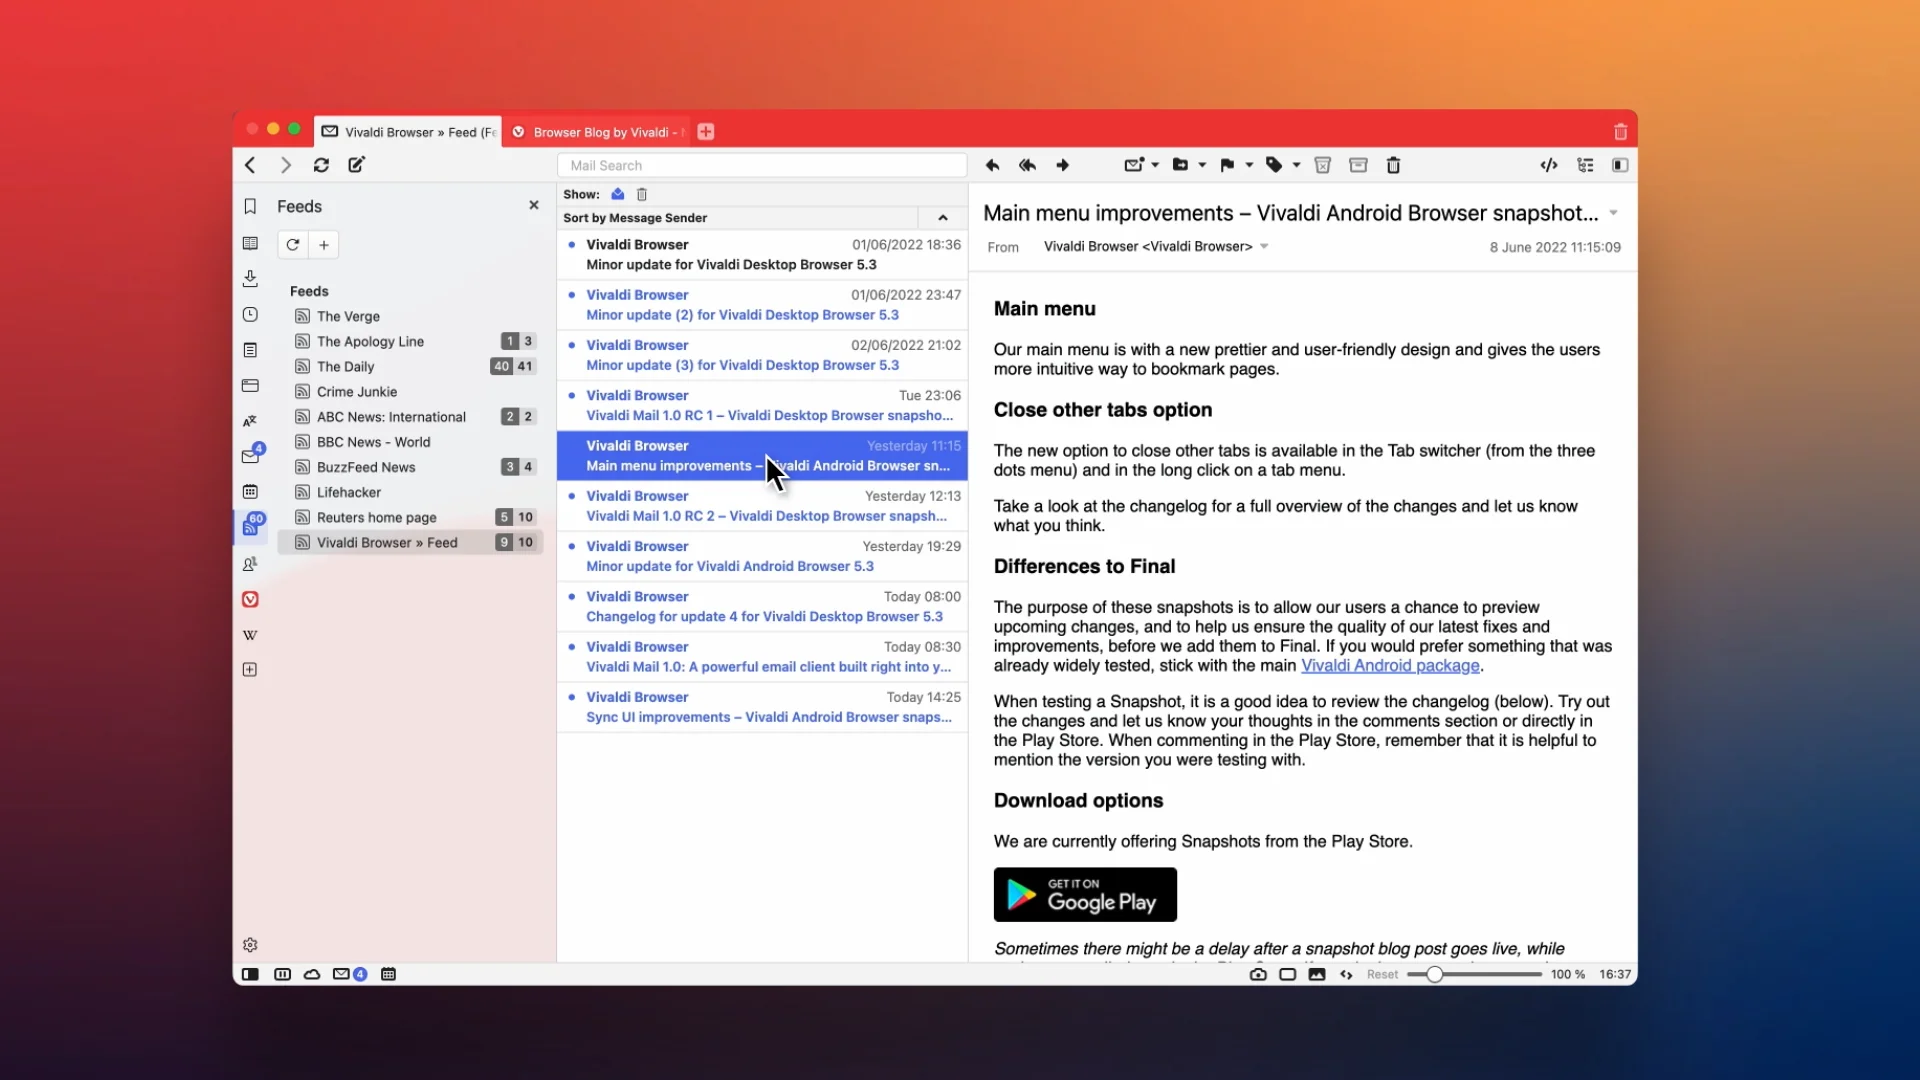Open the flag dropdown arrow
Image resolution: width=1920 pixels, height=1080 pixels.
point(1249,165)
